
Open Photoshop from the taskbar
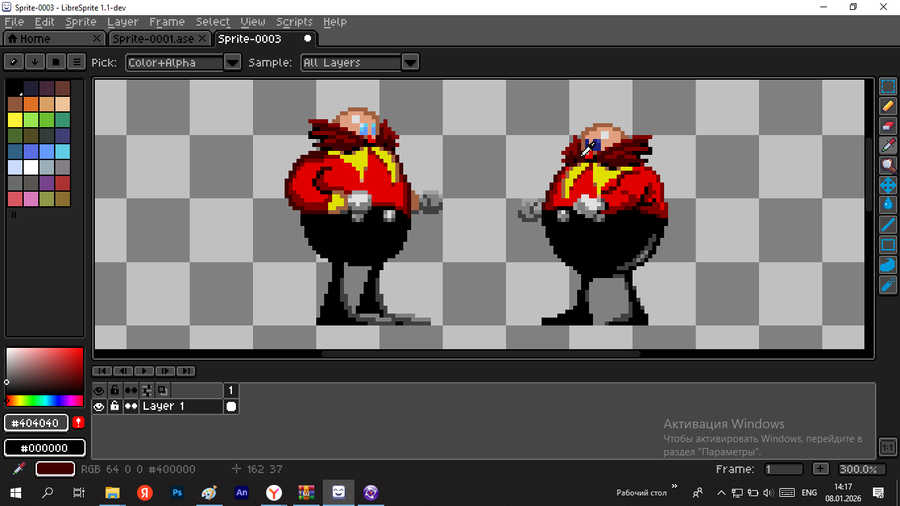(177, 492)
